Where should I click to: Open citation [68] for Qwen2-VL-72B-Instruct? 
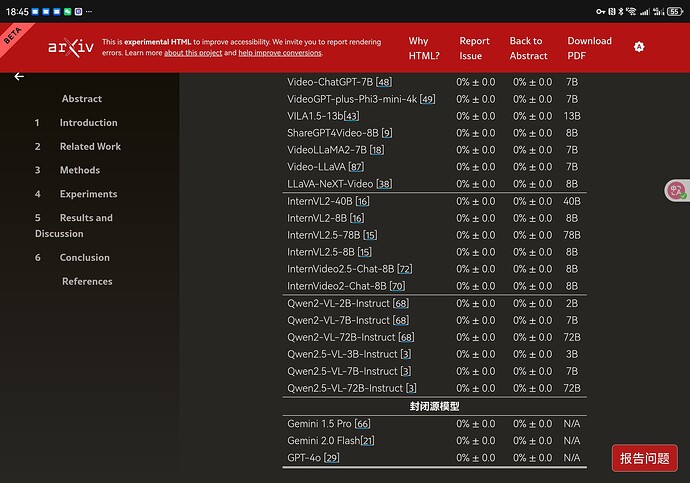point(406,337)
